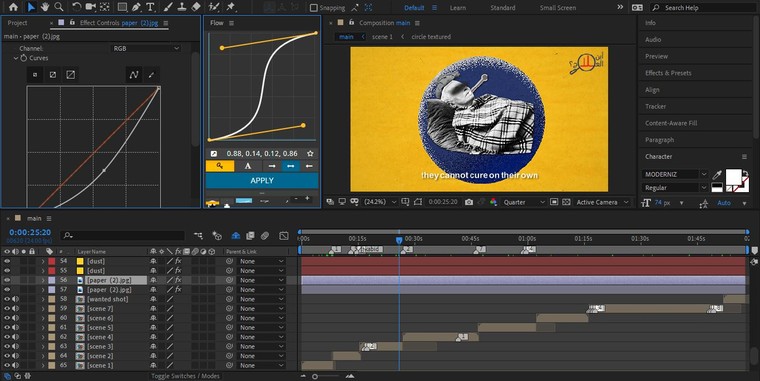Open the Regular font style dropdown

676,188
